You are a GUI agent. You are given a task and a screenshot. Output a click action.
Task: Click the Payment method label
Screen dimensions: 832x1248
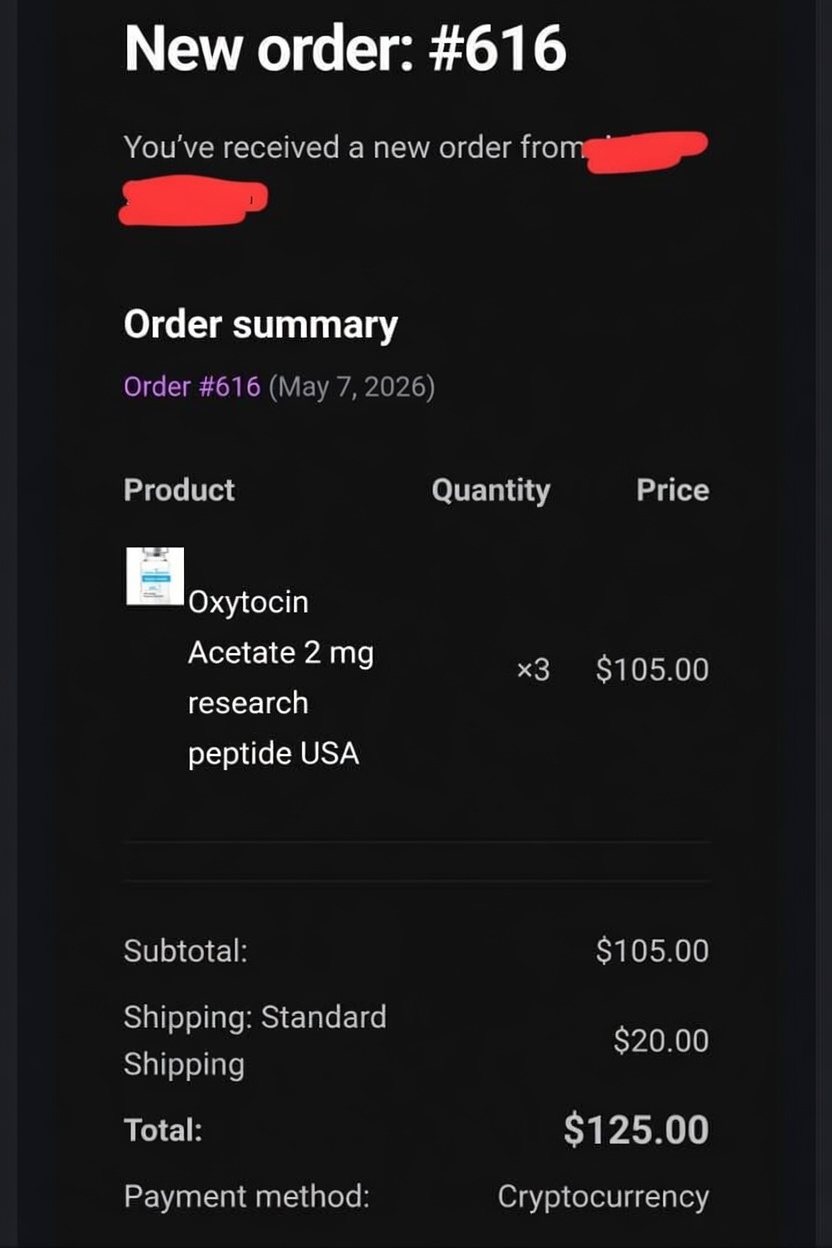coord(246,1197)
